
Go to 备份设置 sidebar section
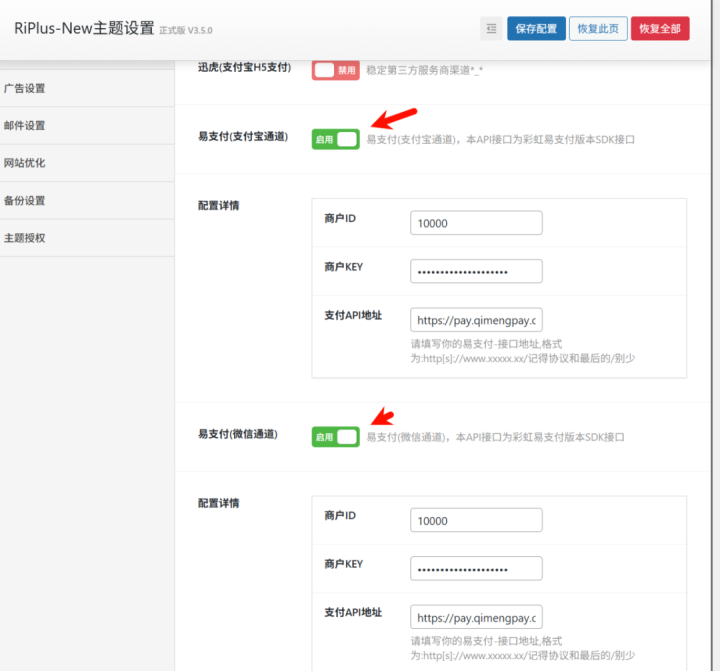pos(87,200)
